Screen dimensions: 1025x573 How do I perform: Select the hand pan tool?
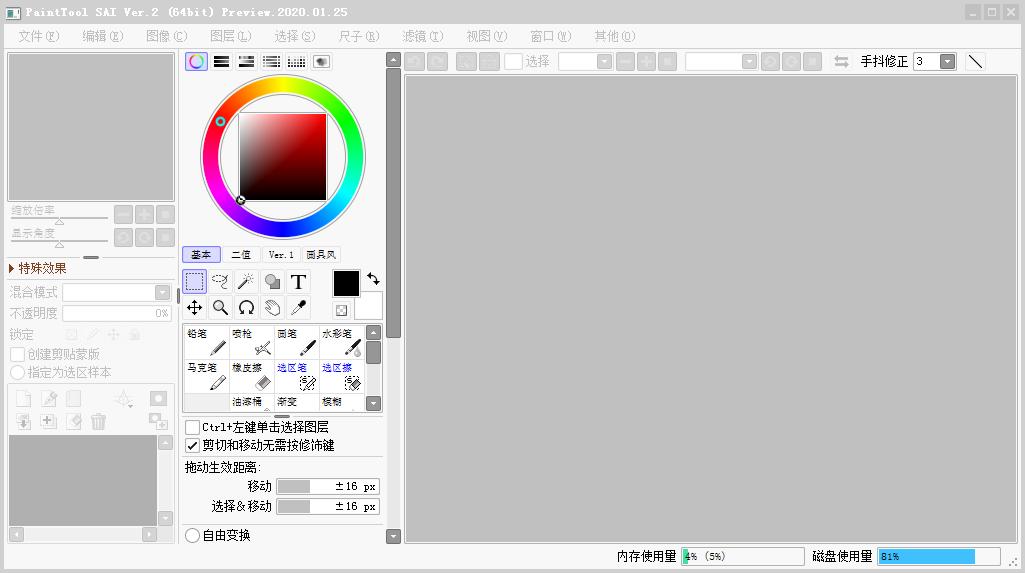pos(272,307)
